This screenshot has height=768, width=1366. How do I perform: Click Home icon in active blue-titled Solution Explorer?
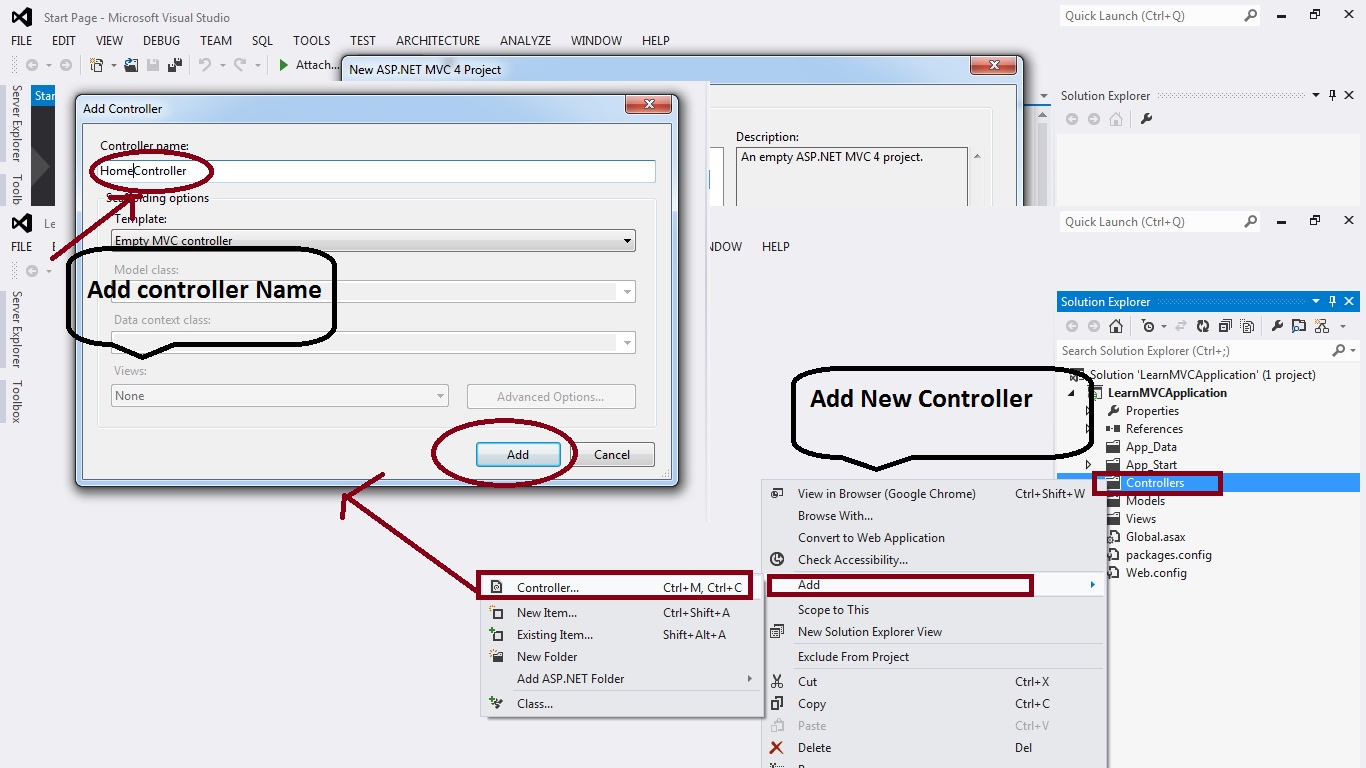click(1116, 326)
